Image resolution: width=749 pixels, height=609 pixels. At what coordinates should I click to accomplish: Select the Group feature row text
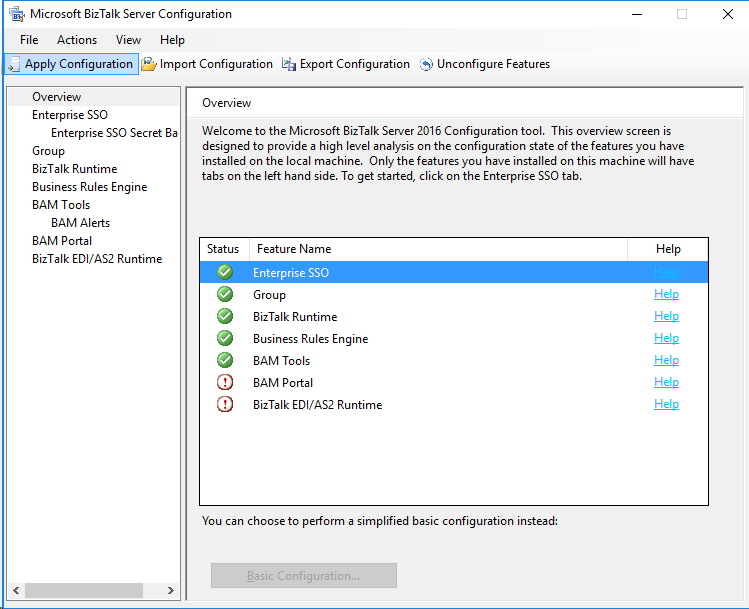click(269, 295)
